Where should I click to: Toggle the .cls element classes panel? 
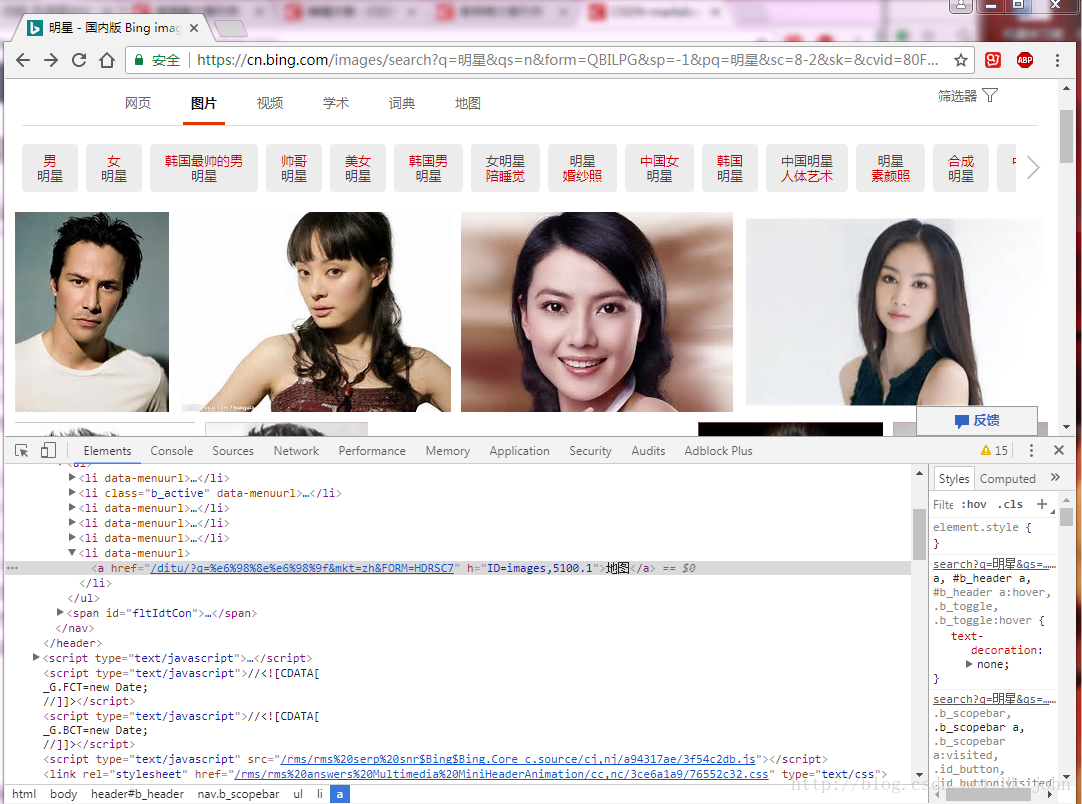[x=1010, y=504]
